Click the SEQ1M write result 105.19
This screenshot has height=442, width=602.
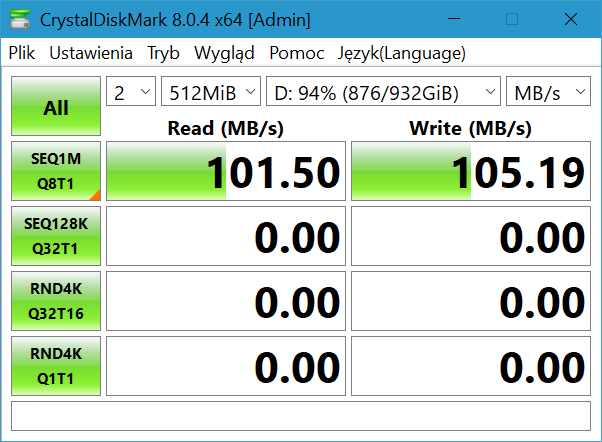click(x=471, y=171)
